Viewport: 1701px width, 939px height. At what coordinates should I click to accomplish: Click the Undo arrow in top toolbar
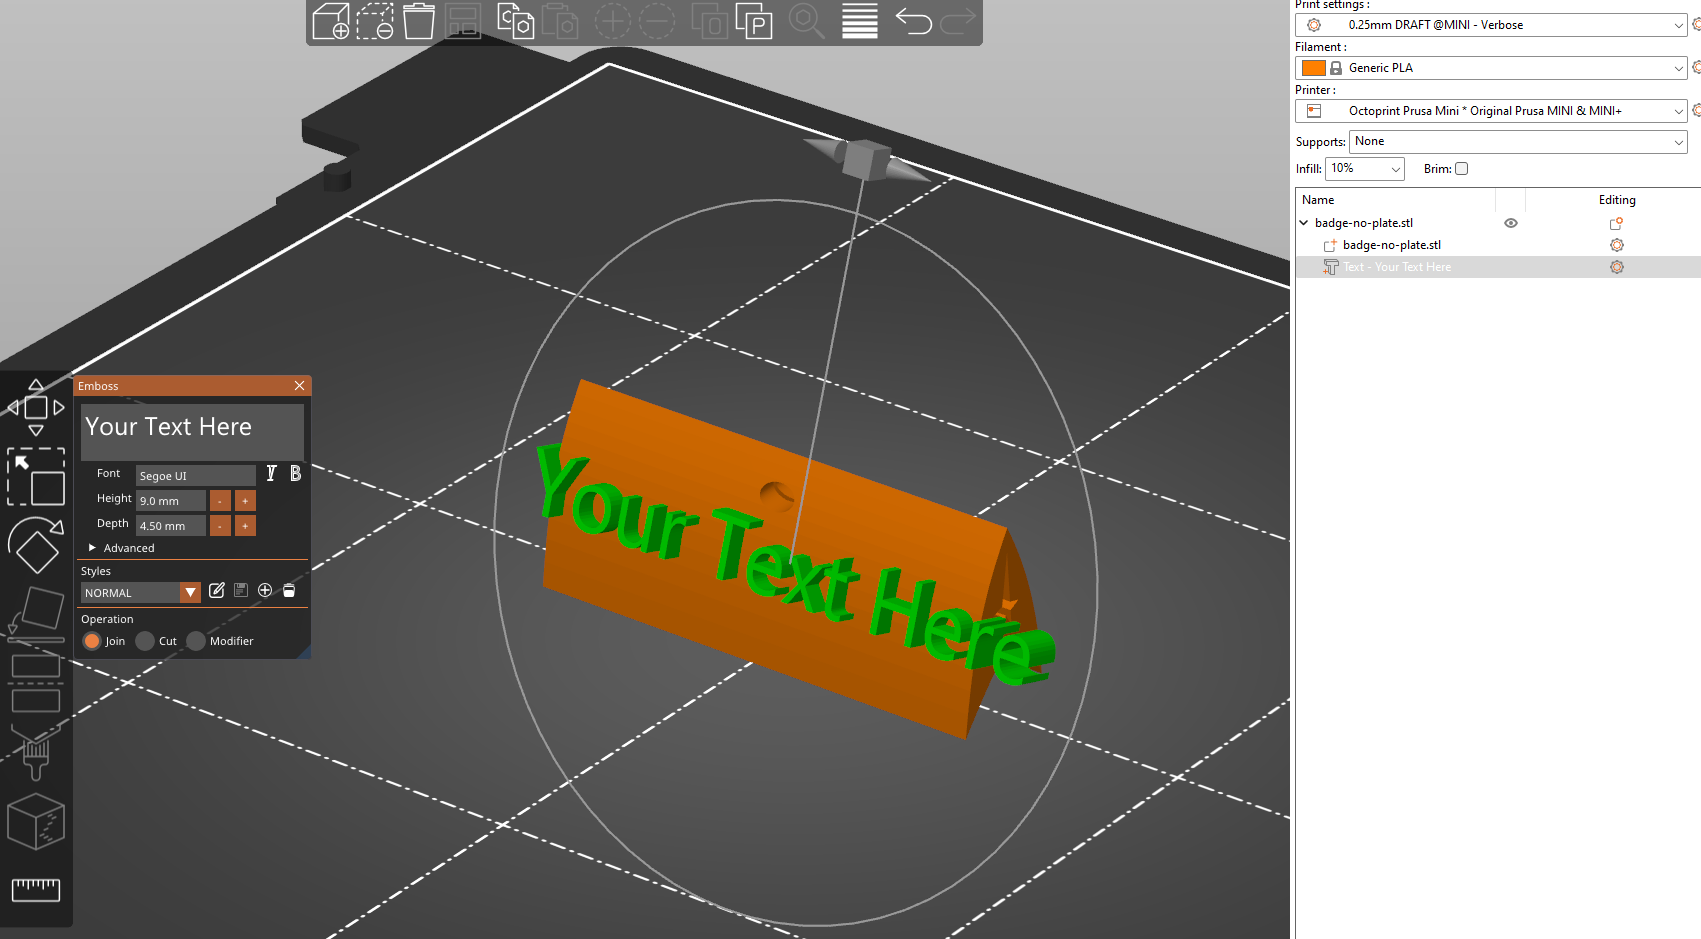(913, 21)
